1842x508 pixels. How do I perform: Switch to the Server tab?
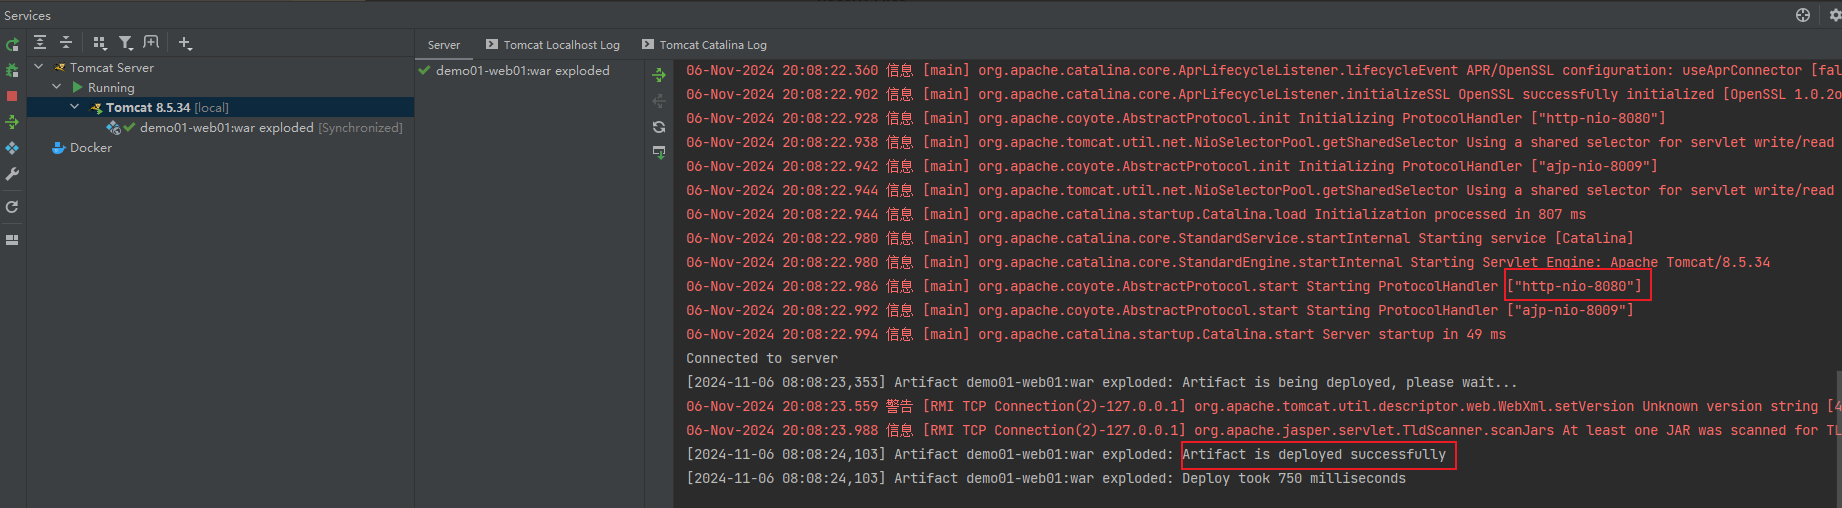(444, 45)
